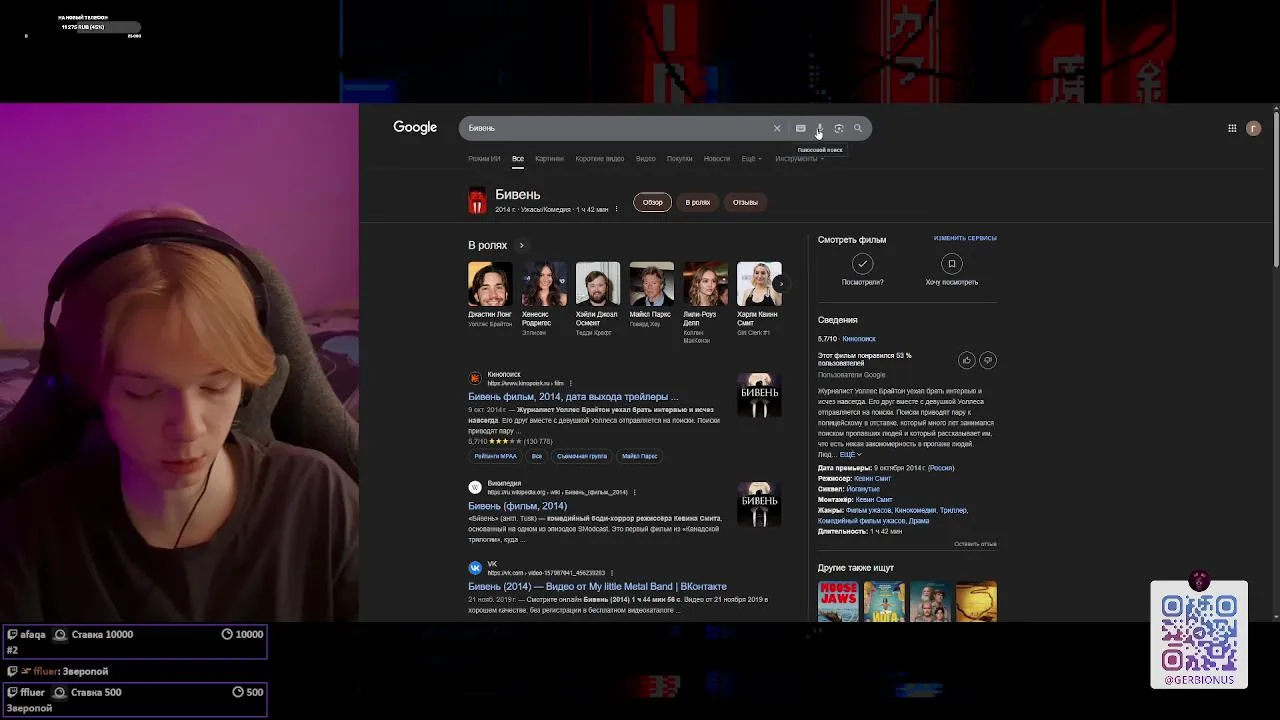The width and height of the screenshot is (1280, 720).
Task: Click the Wikipedia site favicon
Action: click(475, 487)
